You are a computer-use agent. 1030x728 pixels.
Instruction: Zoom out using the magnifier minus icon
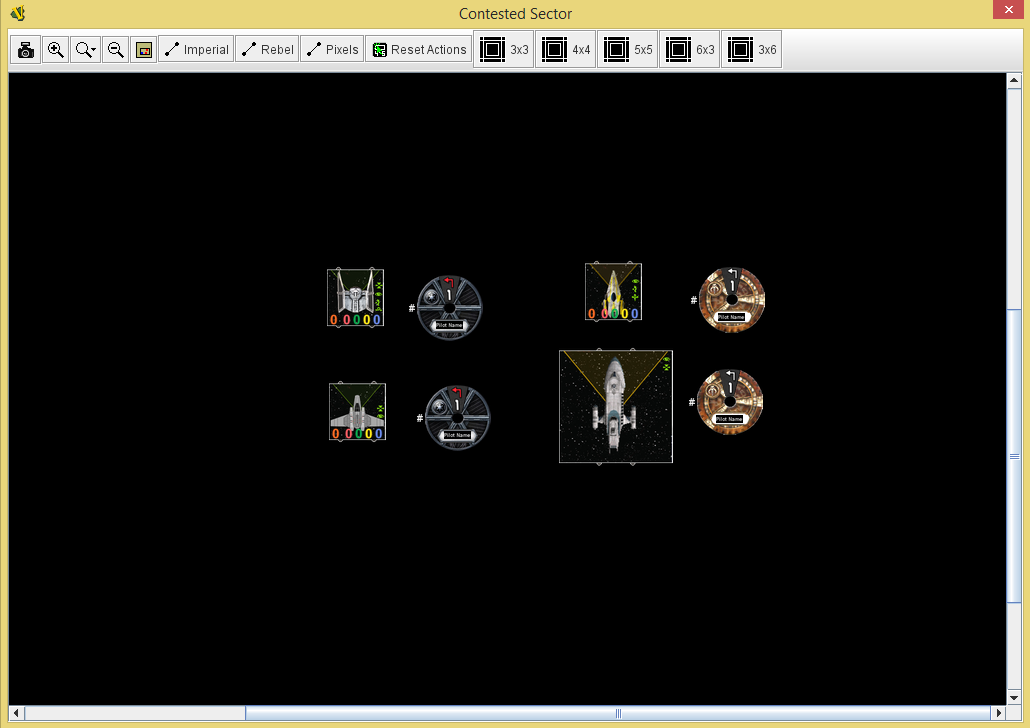115,48
